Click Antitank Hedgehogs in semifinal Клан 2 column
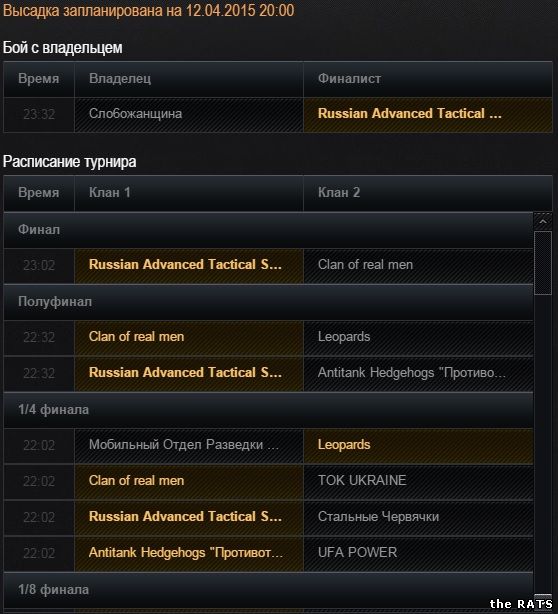Viewport: 558px width, 614px height. click(411, 373)
